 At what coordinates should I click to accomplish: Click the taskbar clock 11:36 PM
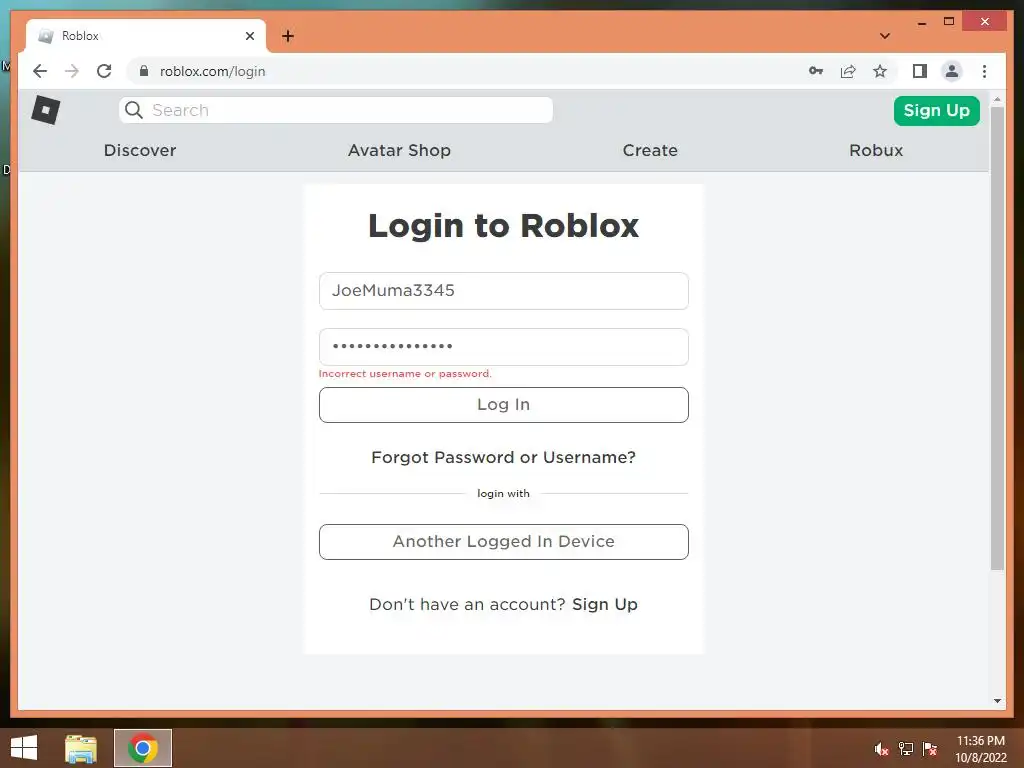point(980,741)
